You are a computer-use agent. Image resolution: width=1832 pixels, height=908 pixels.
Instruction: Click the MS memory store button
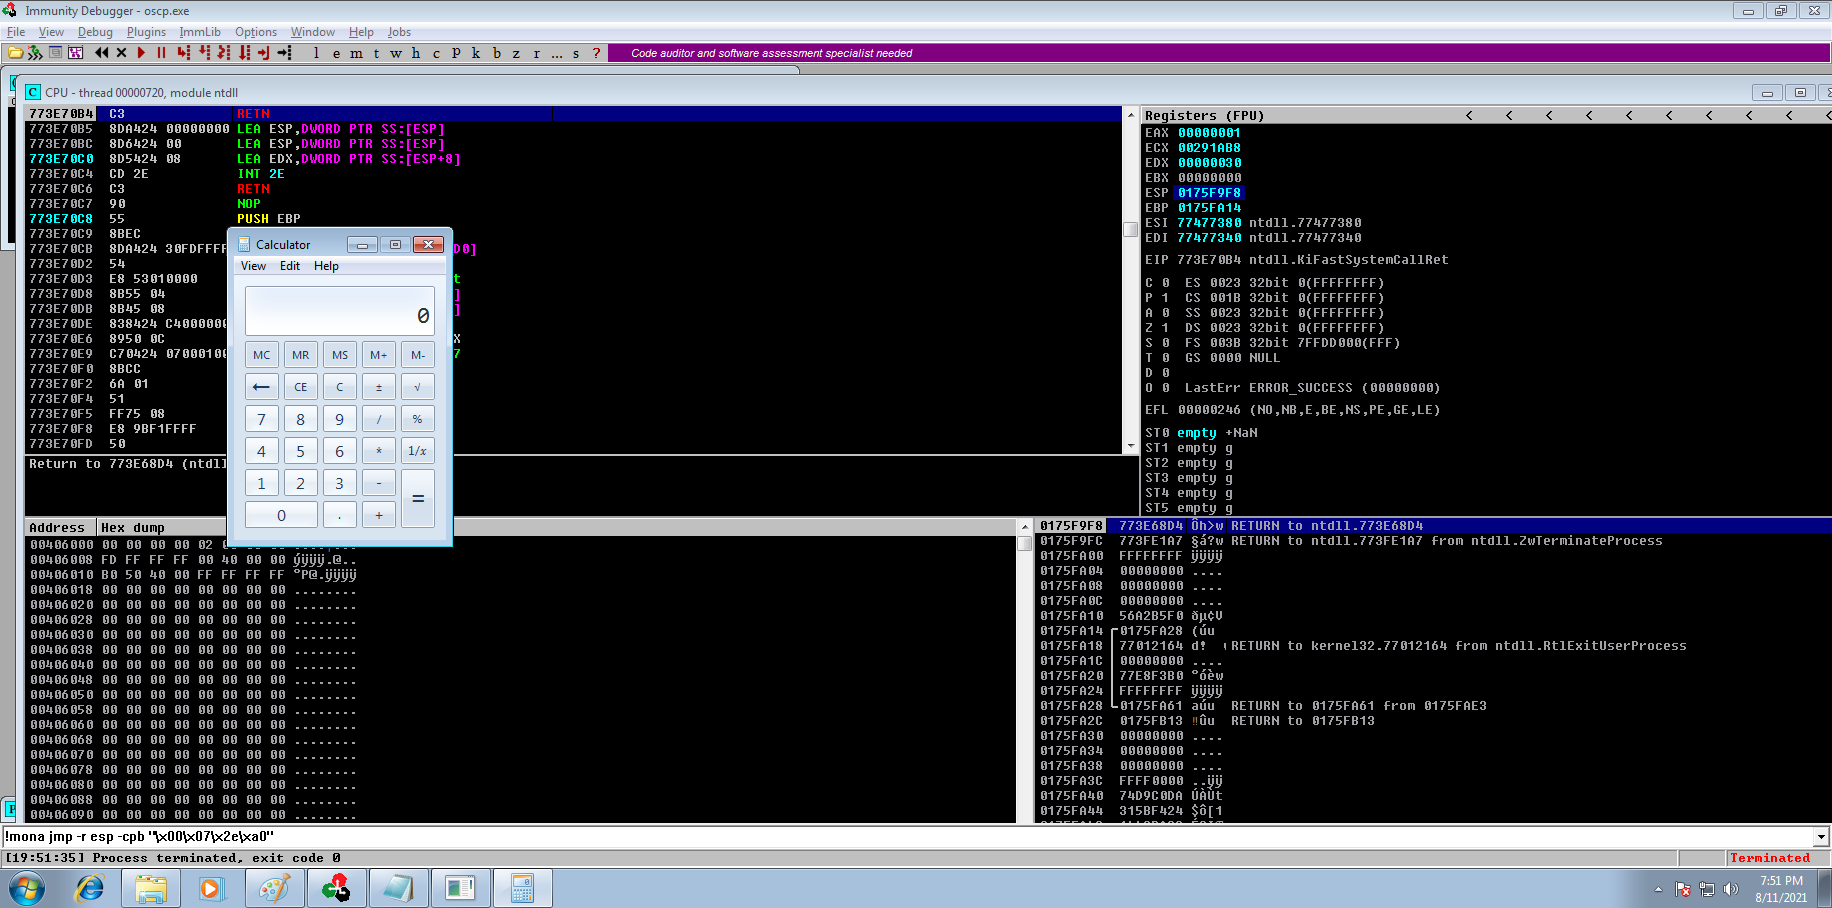click(340, 355)
